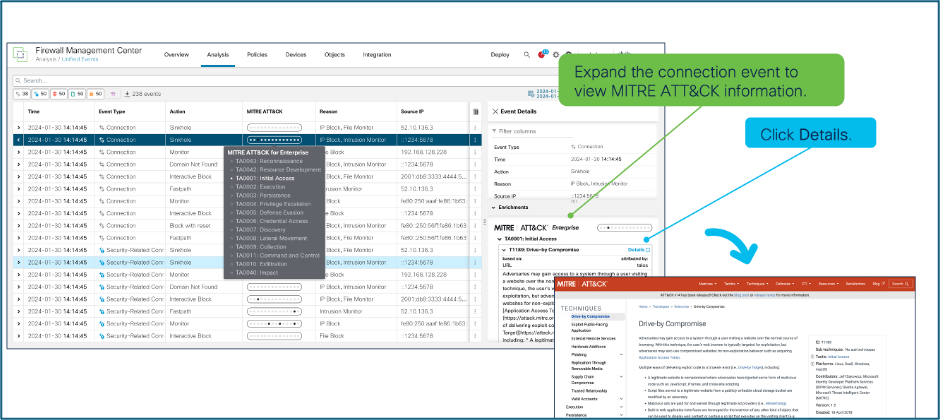Expand the first Sinkhole connection row
Viewport: 940px width, 420px height.
point(18,128)
